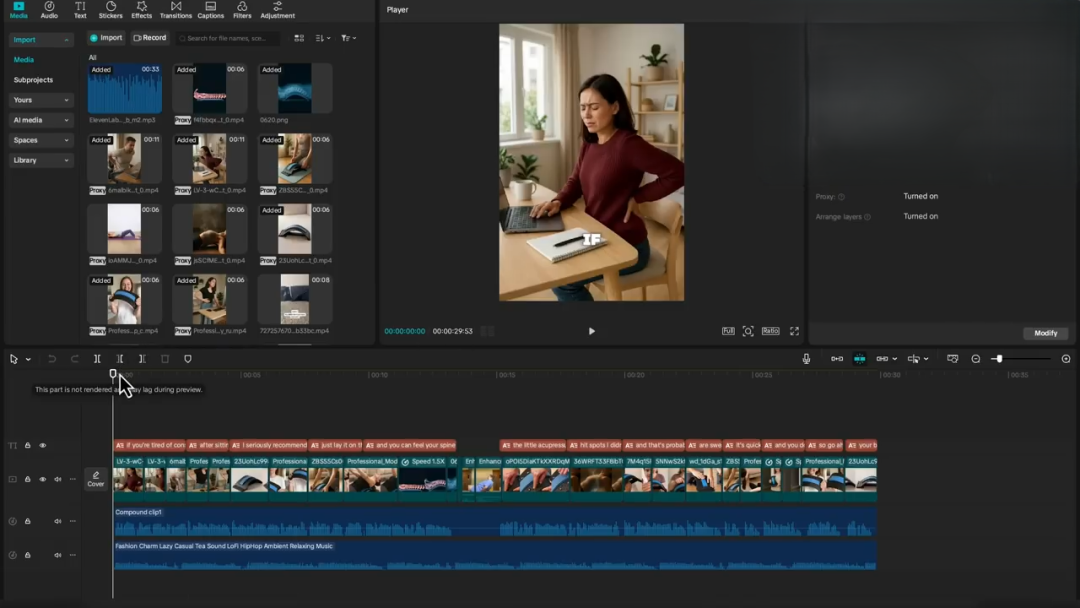Expand the Library section
Screen dimensions: 1080x608
coord(66,160)
